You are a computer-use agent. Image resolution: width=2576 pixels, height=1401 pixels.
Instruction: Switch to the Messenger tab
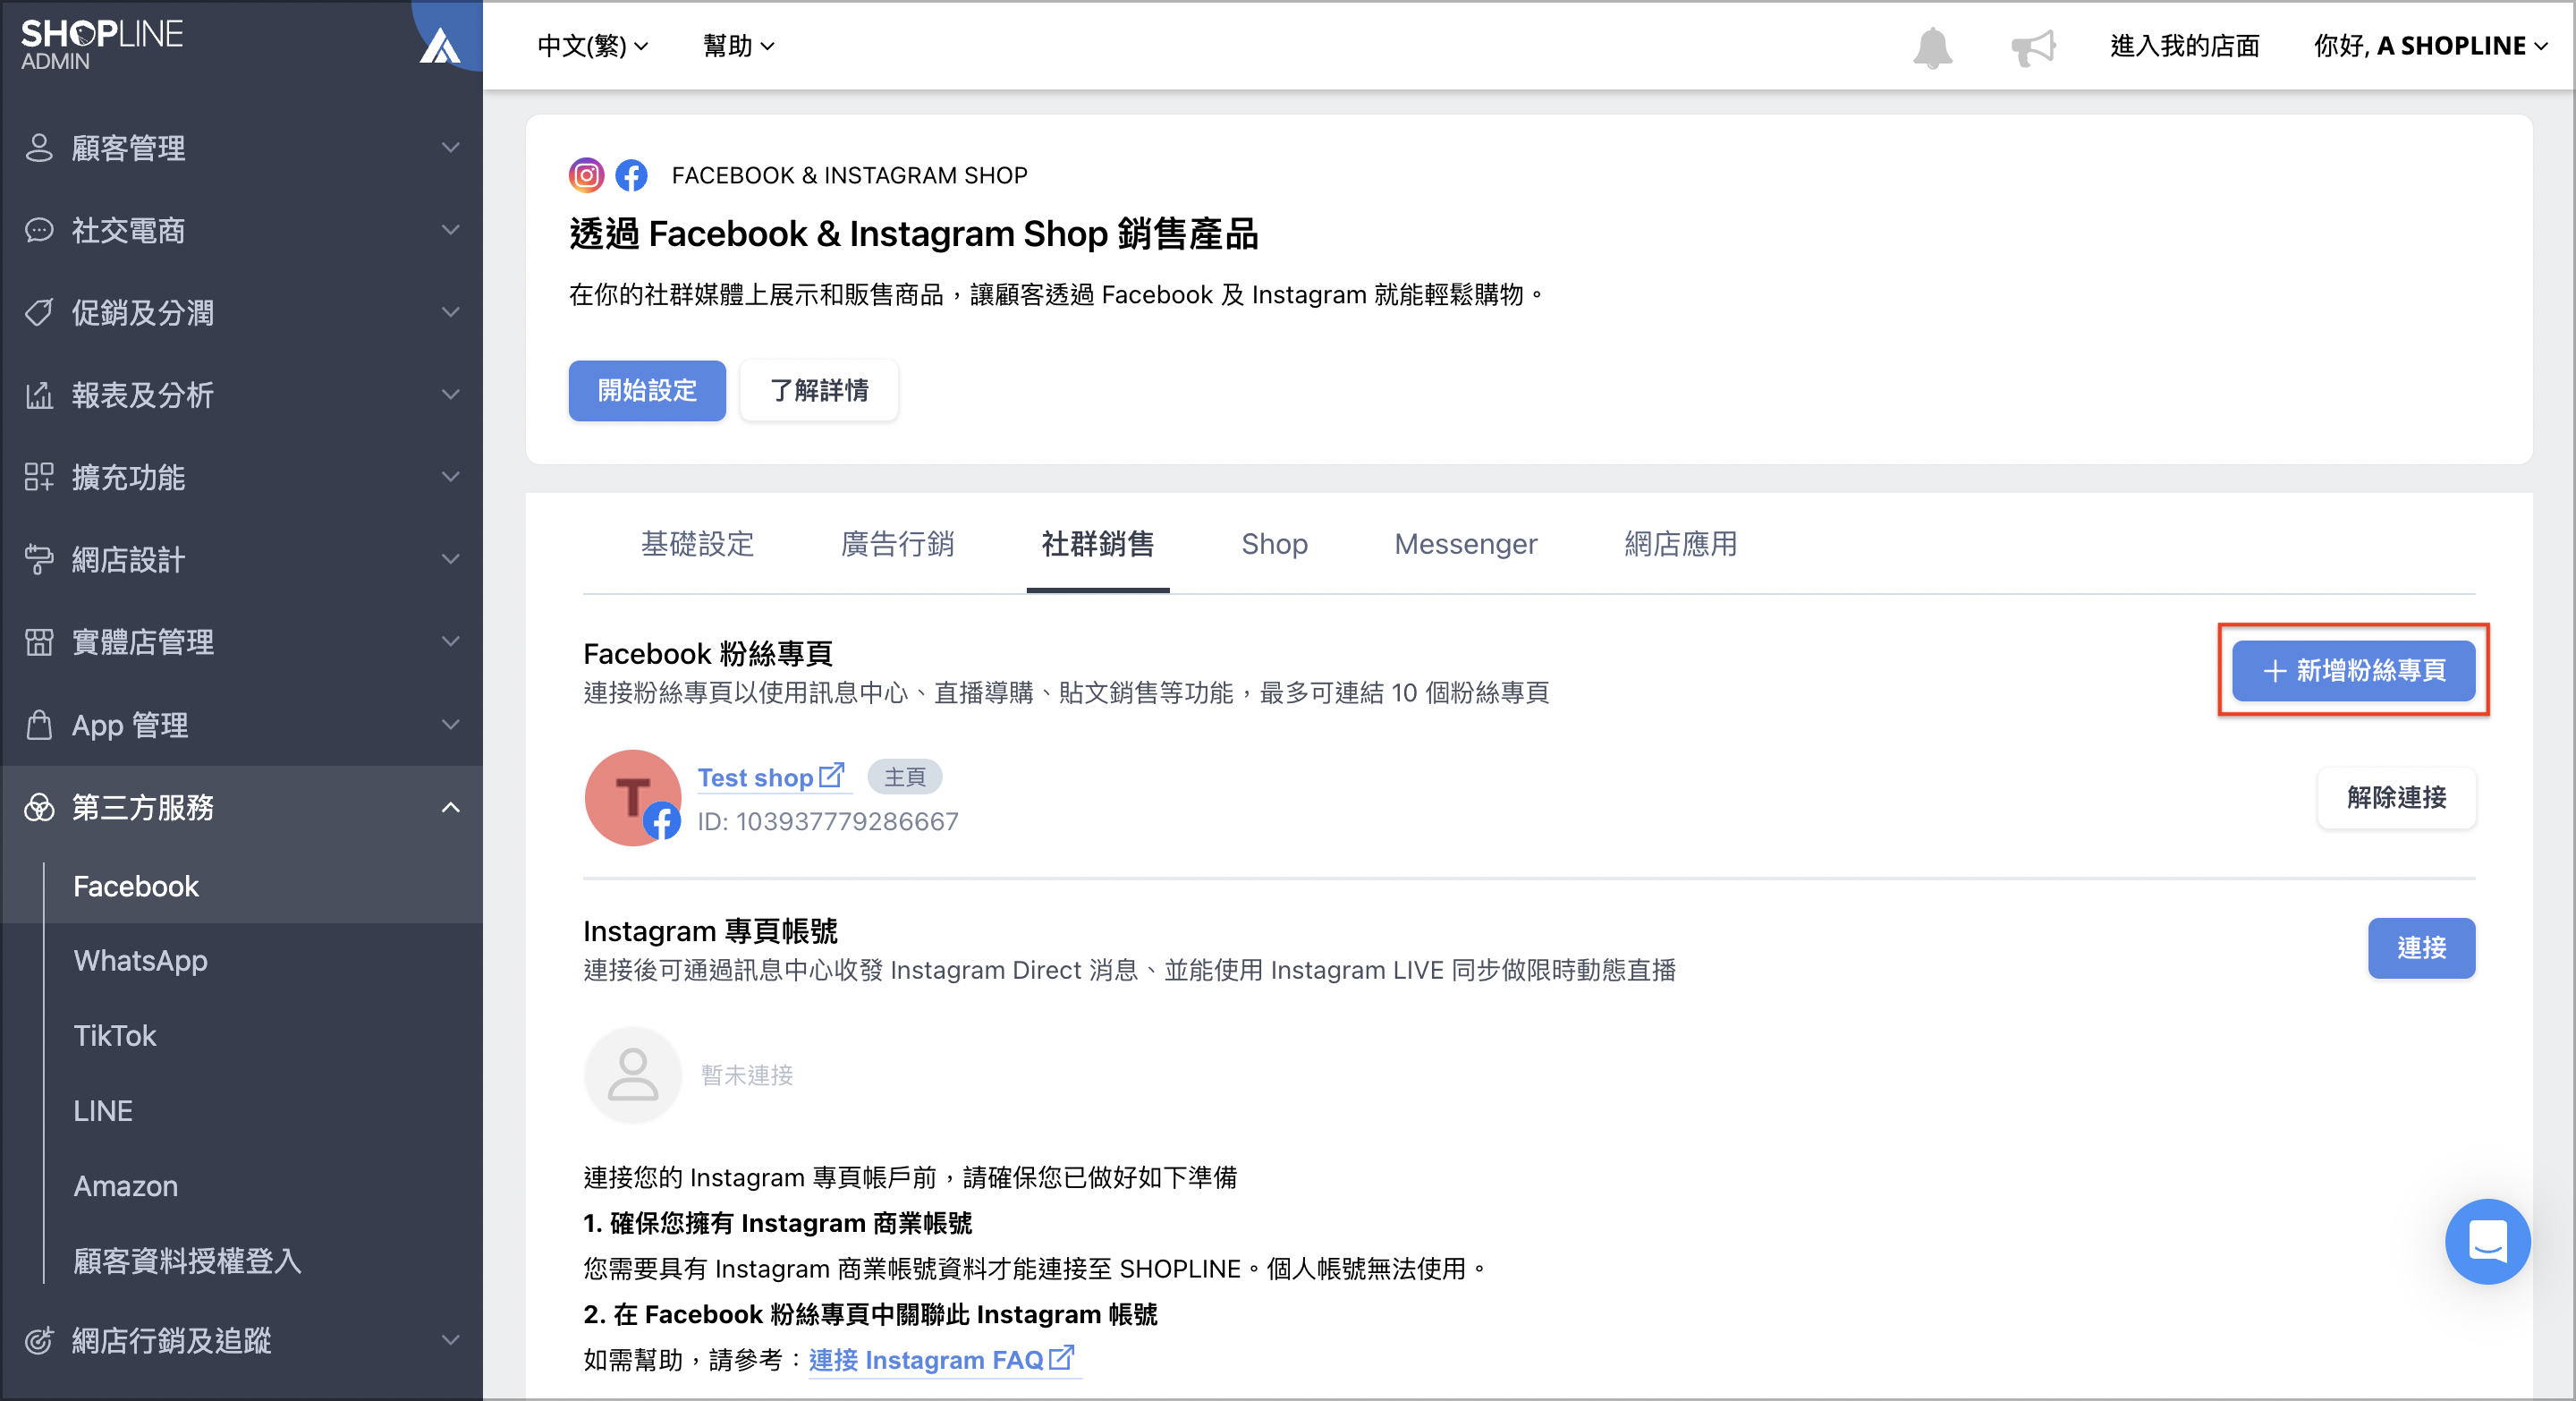[x=1466, y=544]
